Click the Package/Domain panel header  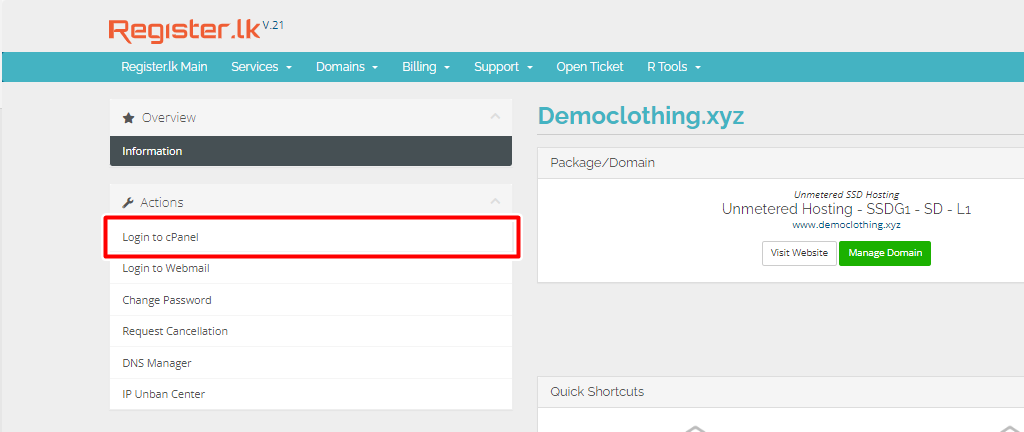point(780,162)
